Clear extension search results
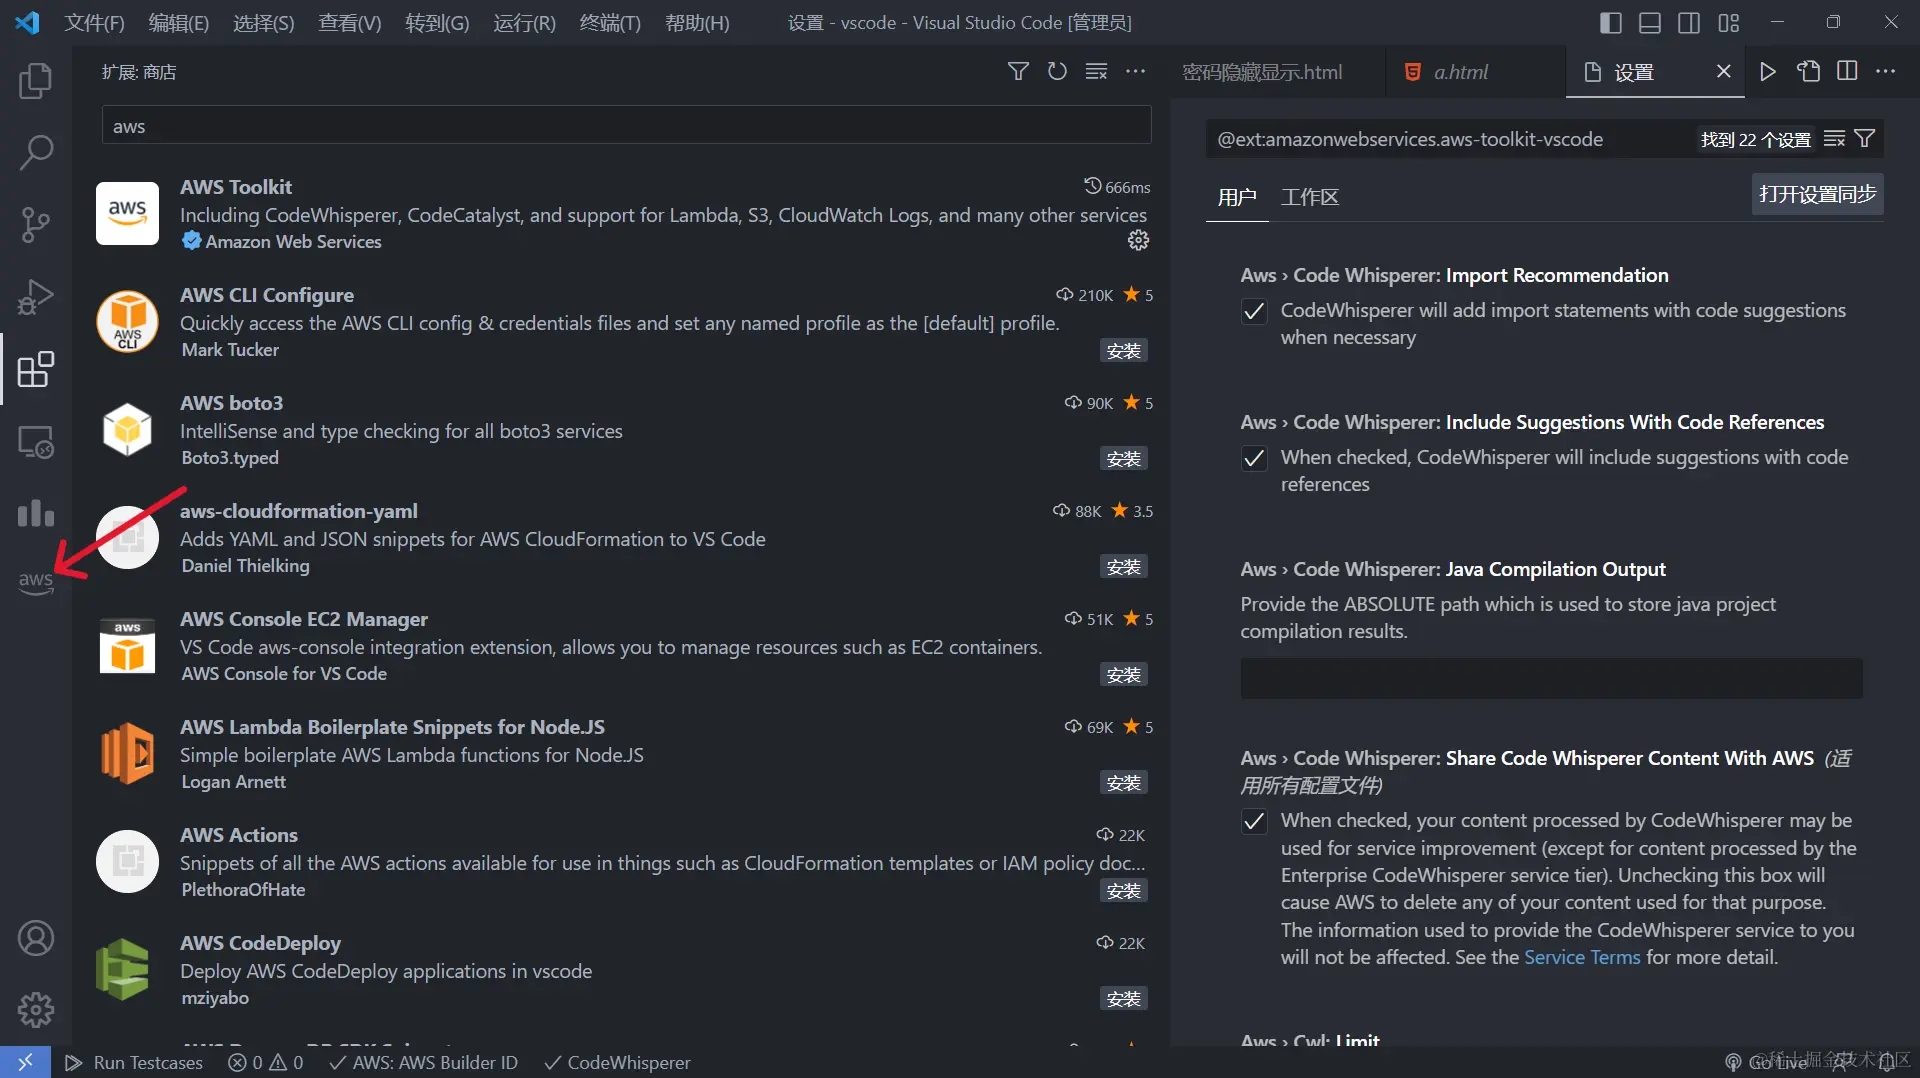The width and height of the screenshot is (1920, 1078). coord(1096,71)
